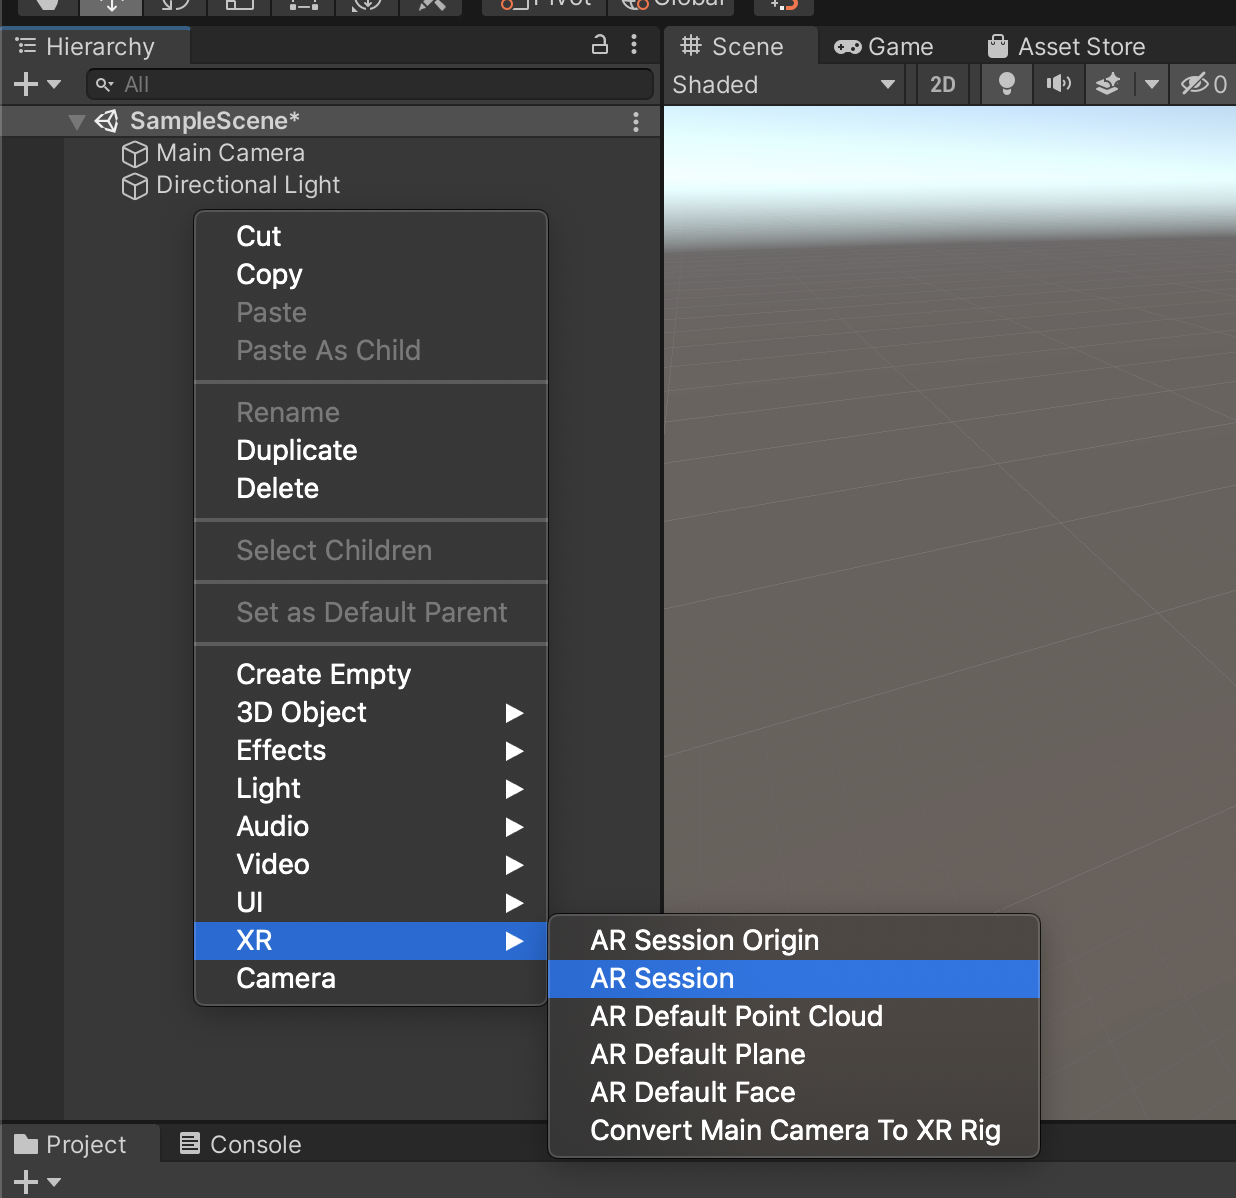The image size is (1236, 1198).
Task: Expand the UI submenu
Action: (x=371, y=902)
